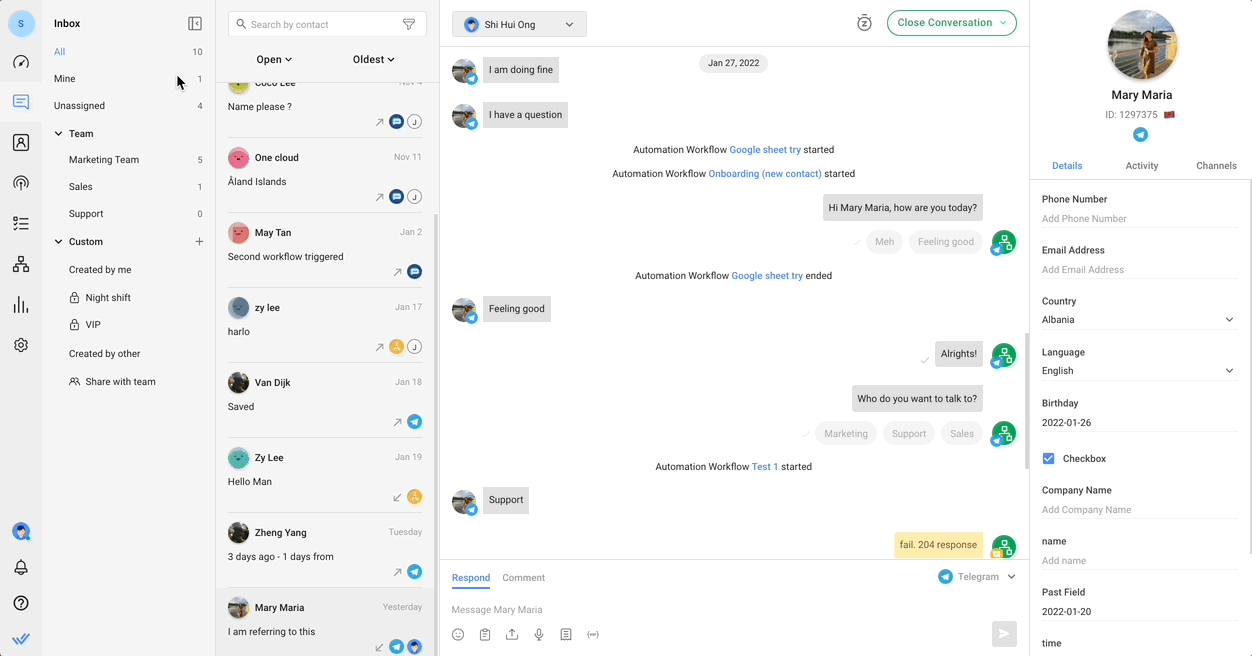
Task: Collapse the Team section in Inbox
Action: (x=59, y=134)
